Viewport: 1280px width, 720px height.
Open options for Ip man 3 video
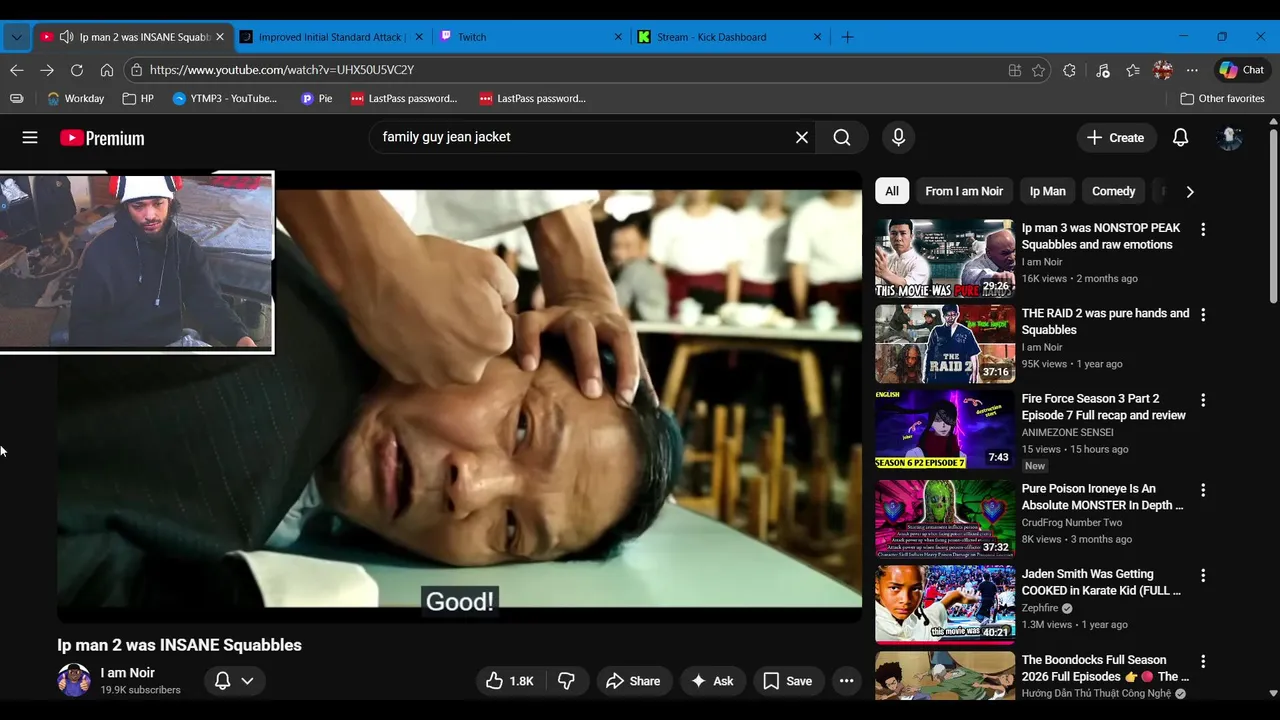(1203, 229)
